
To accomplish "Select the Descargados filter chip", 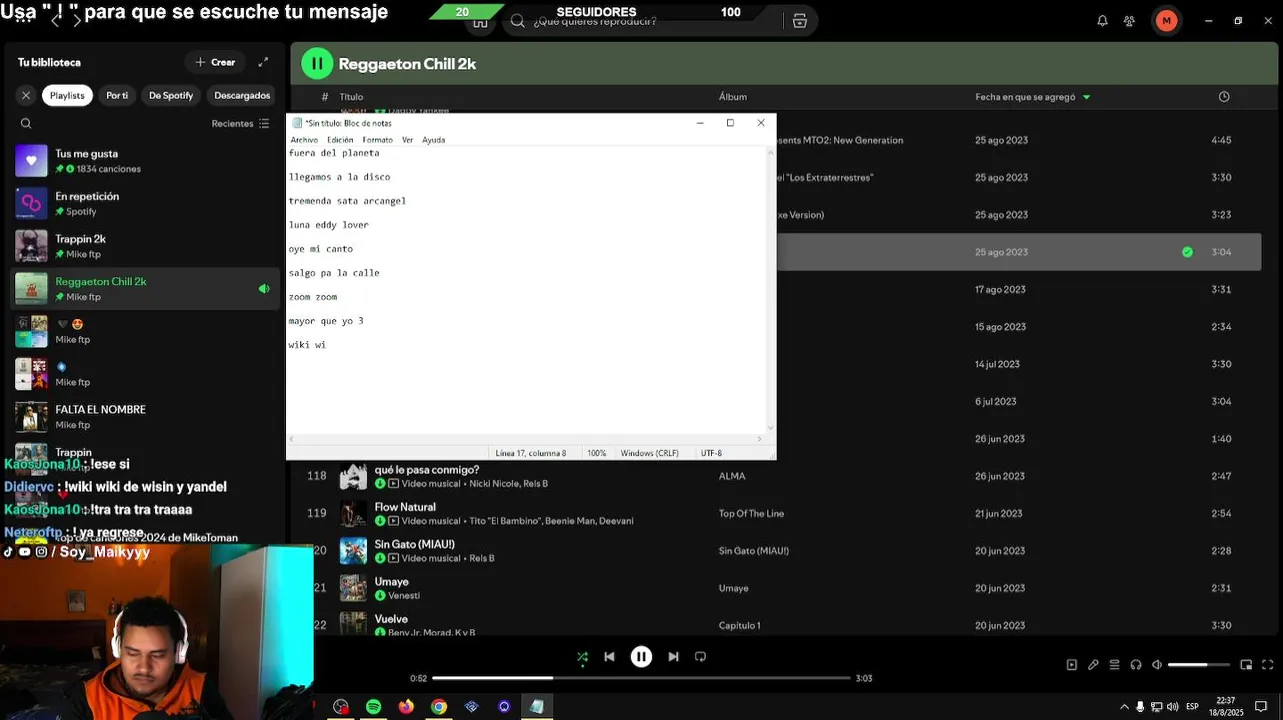I will click(242, 95).
